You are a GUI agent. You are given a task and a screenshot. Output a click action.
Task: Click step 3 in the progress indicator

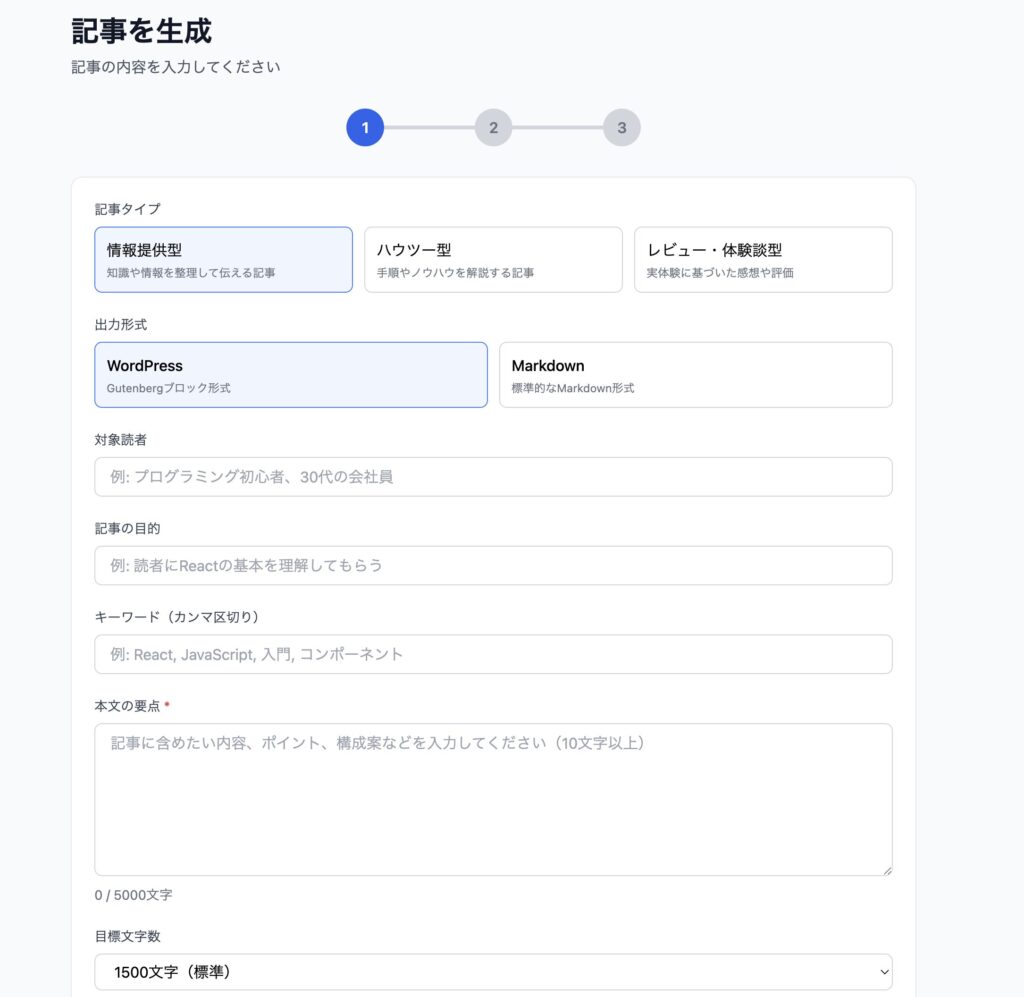click(621, 127)
